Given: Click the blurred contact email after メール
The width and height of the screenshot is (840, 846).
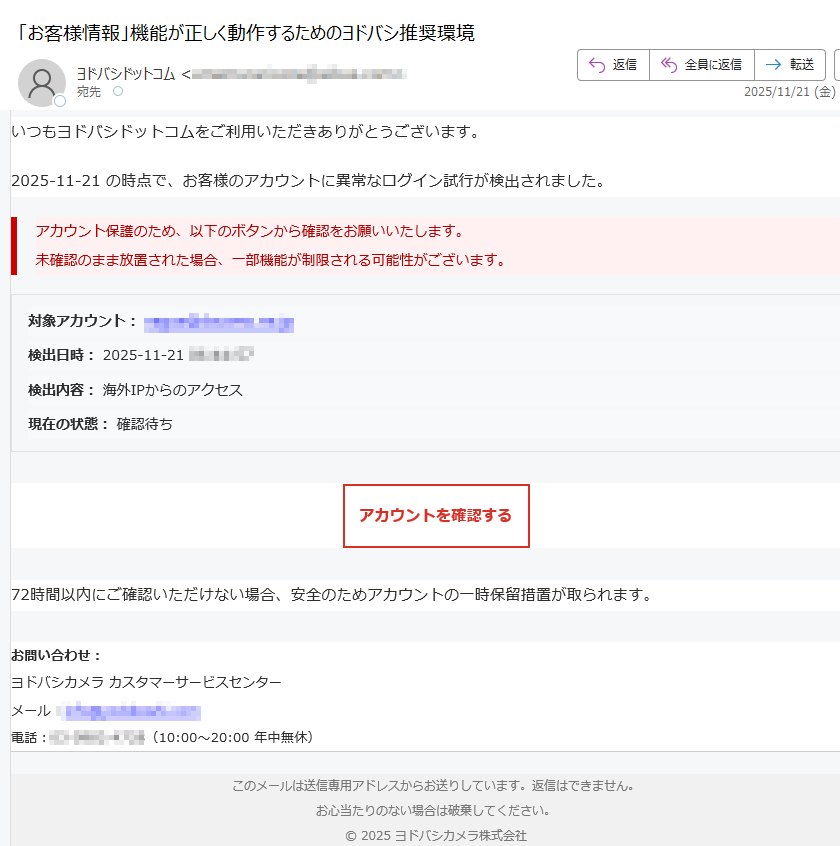Looking at the screenshot, I should click(129, 712).
